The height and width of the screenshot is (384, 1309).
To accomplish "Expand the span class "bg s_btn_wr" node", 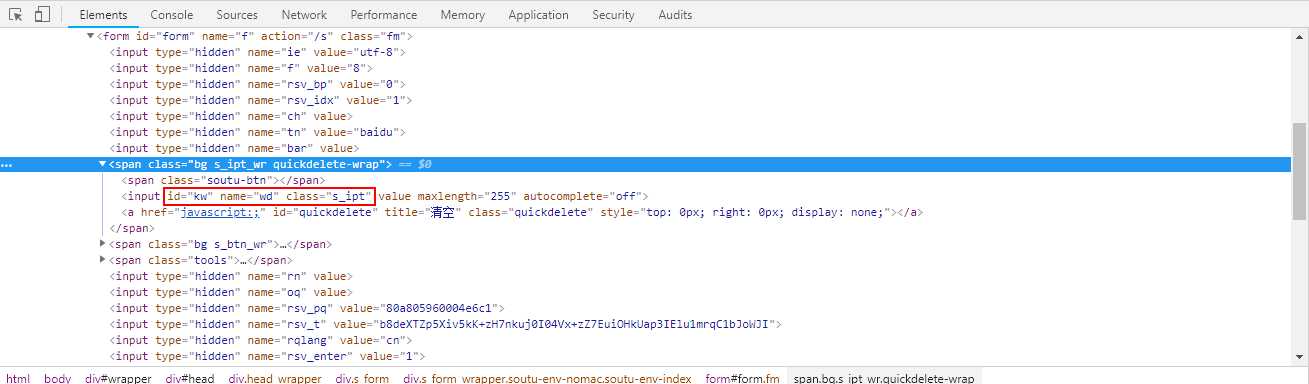I will 103,244.
